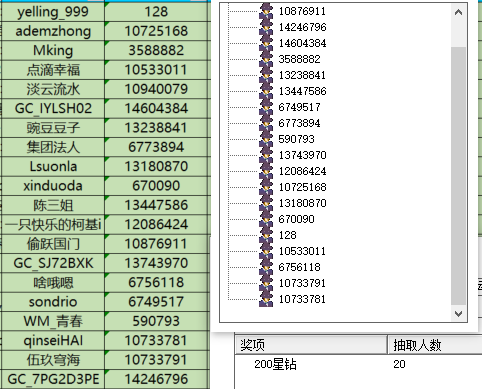Select spreadsheet ID cell 670090 beside xinduoda
482x389 pixels.
[x=157, y=186]
